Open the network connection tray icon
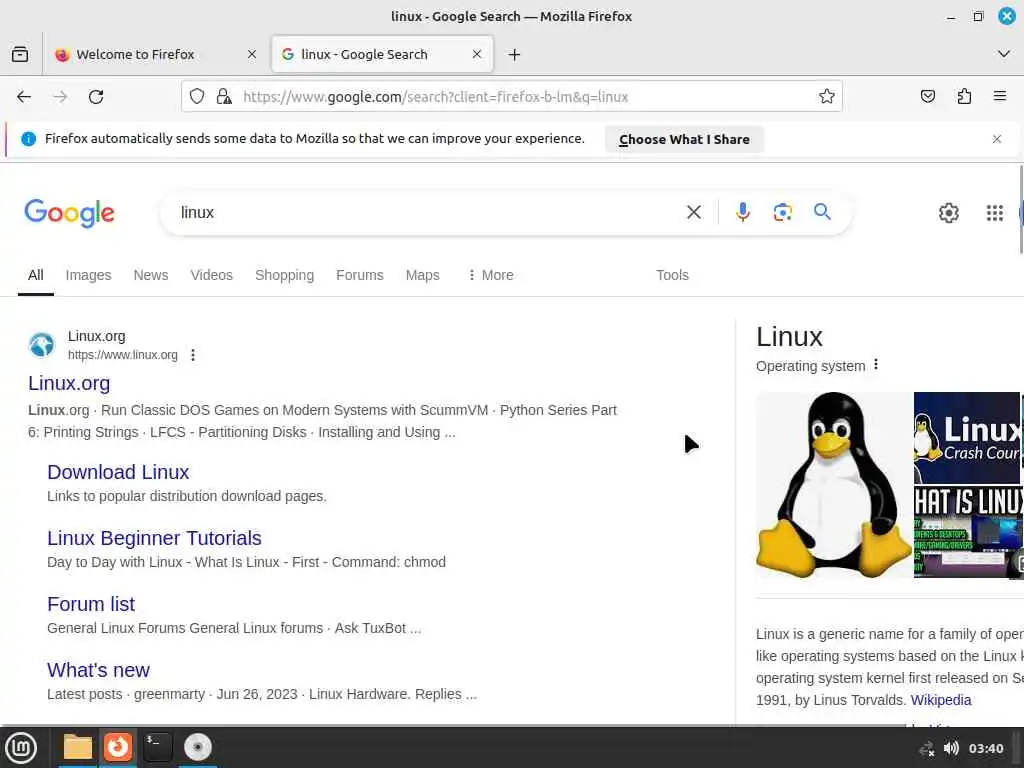 pos(926,748)
